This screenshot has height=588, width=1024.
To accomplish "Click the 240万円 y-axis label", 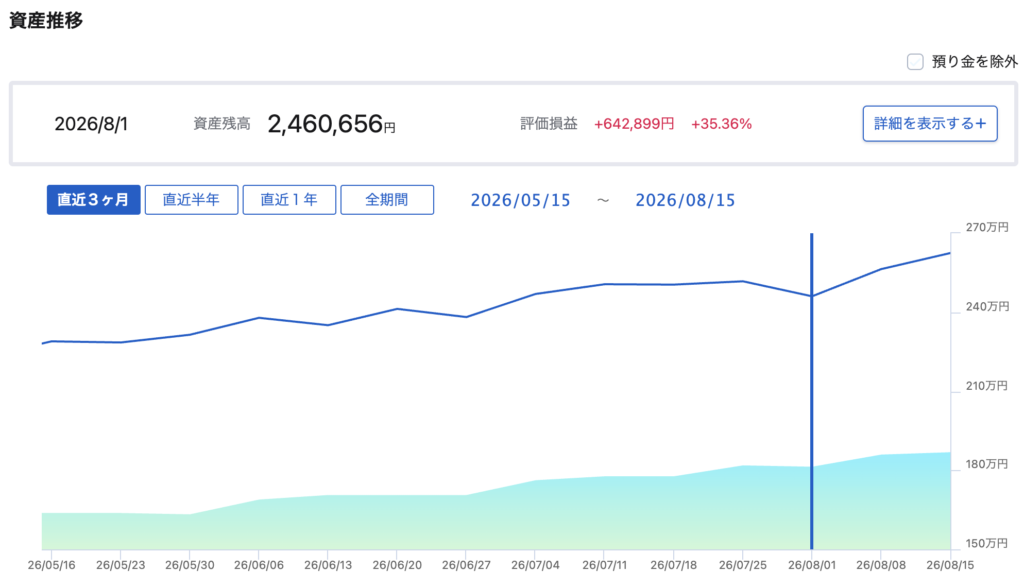I will tap(987, 306).
